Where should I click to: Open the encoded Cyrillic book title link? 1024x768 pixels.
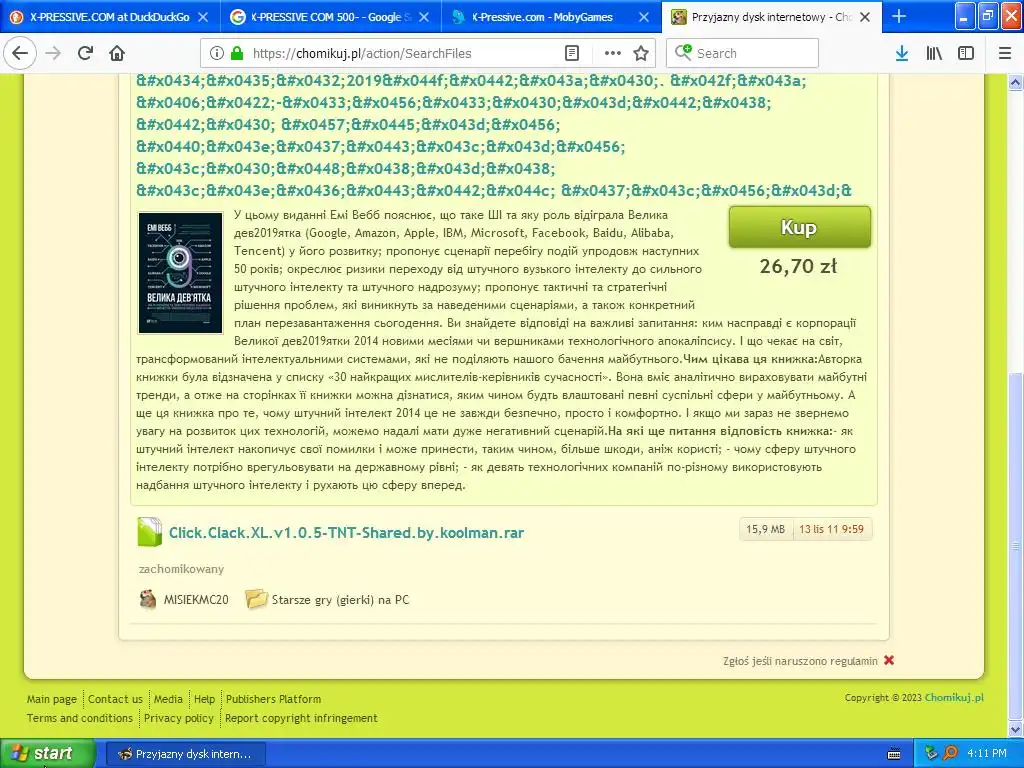494,136
